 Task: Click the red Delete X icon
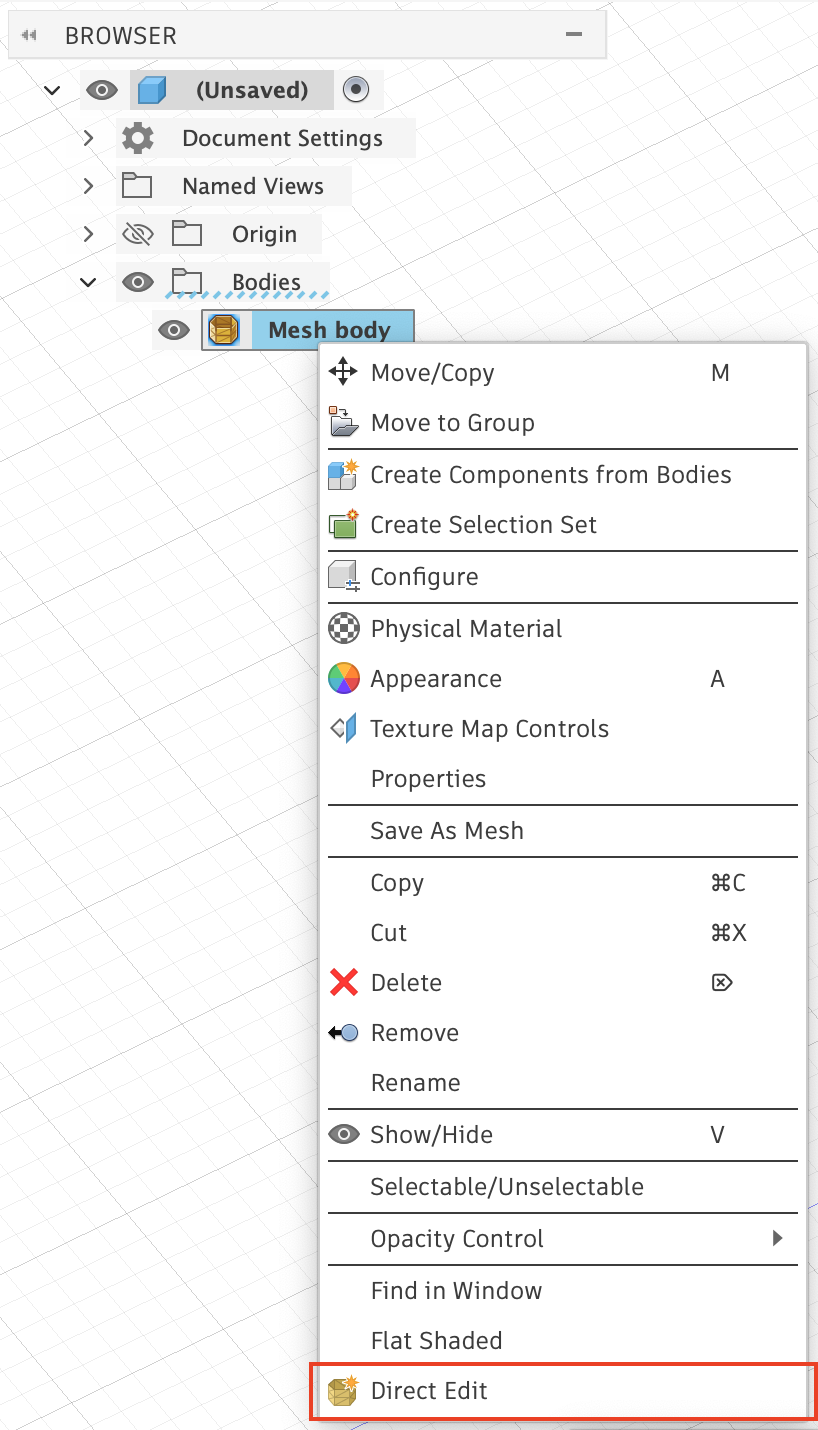coord(343,982)
